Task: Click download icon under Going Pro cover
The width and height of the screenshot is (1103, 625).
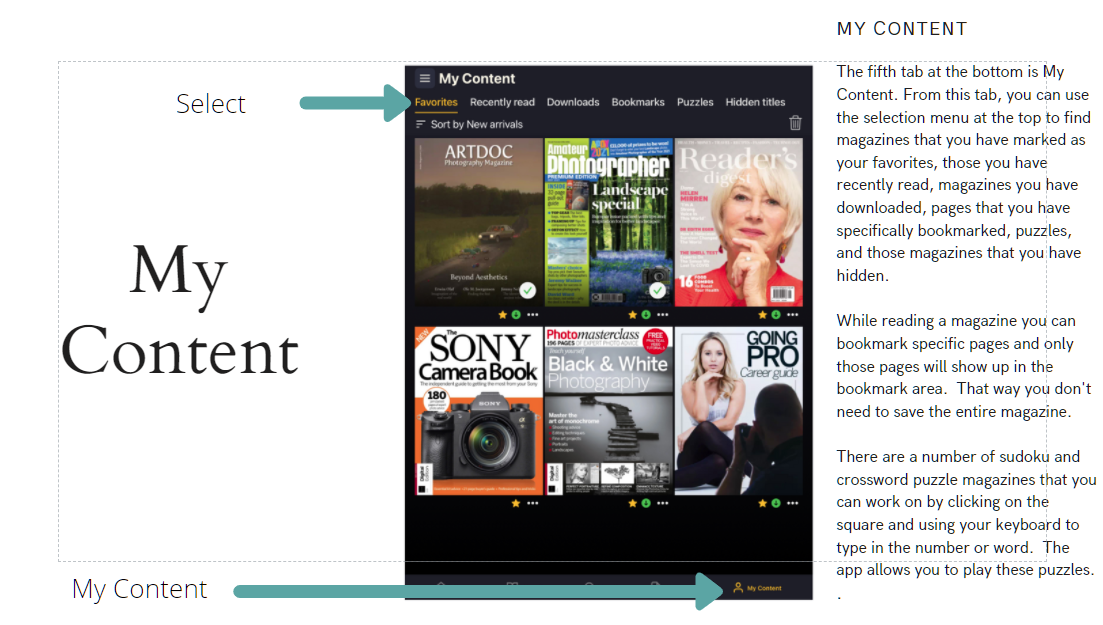Action: 776,503
